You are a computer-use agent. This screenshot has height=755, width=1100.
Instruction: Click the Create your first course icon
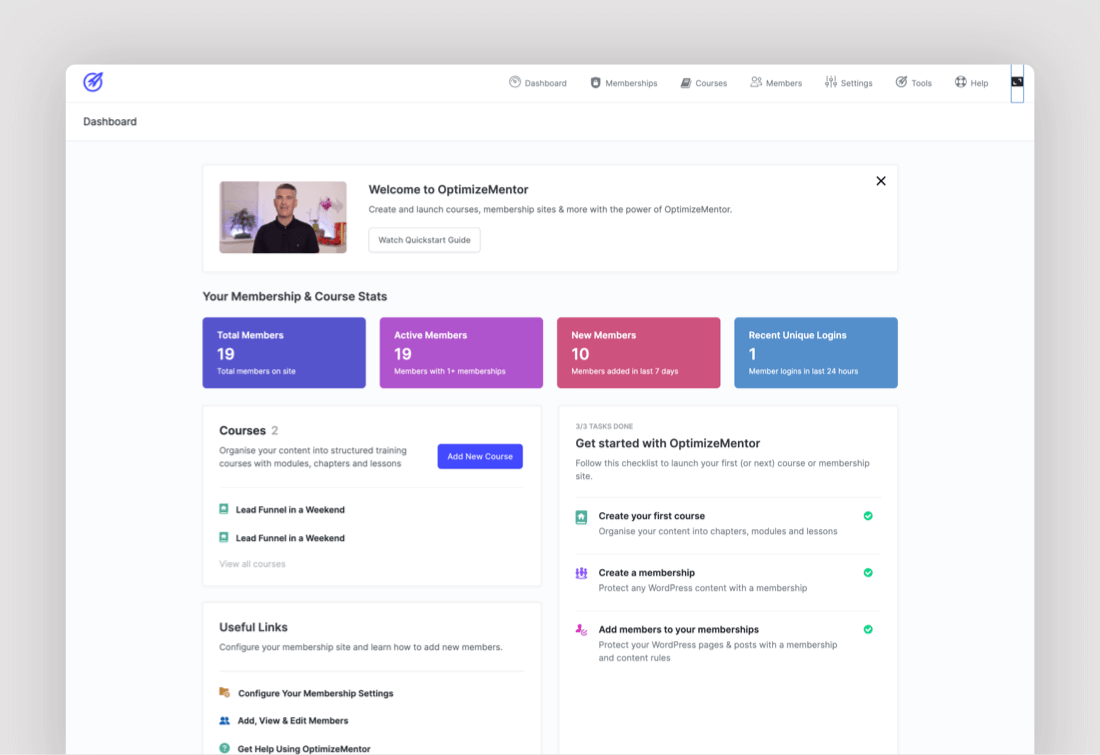click(582, 517)
